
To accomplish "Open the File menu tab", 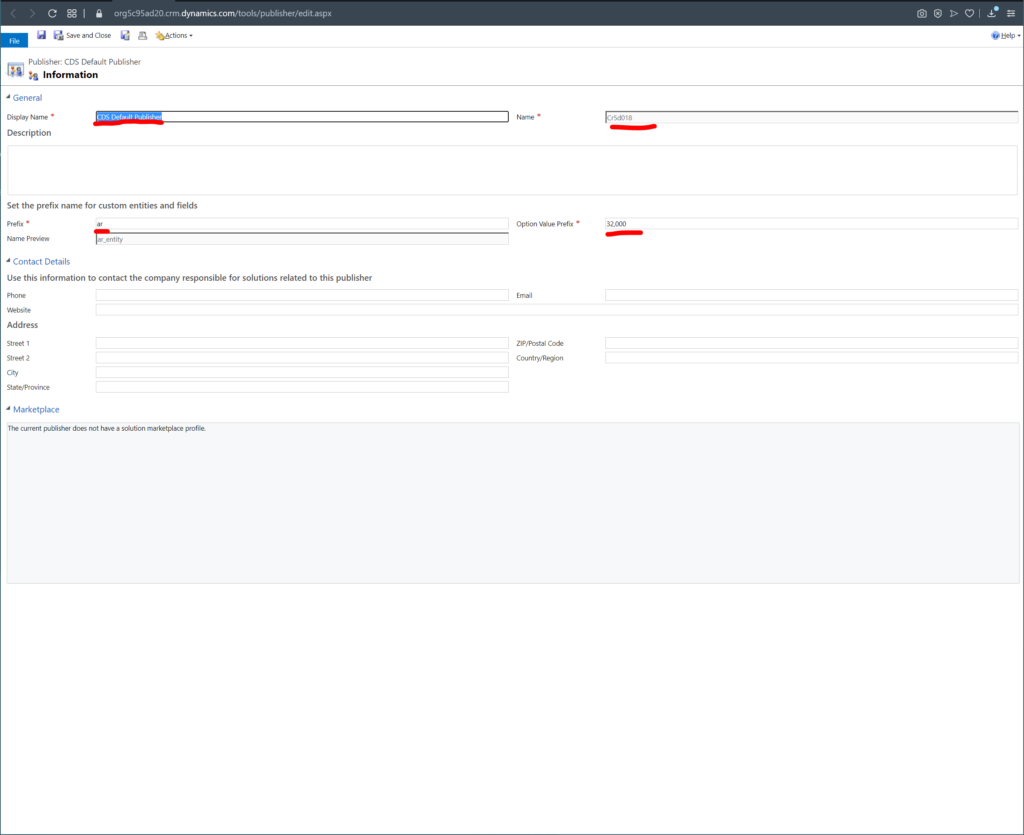I will pyautogui.click(x=14, y=41).
